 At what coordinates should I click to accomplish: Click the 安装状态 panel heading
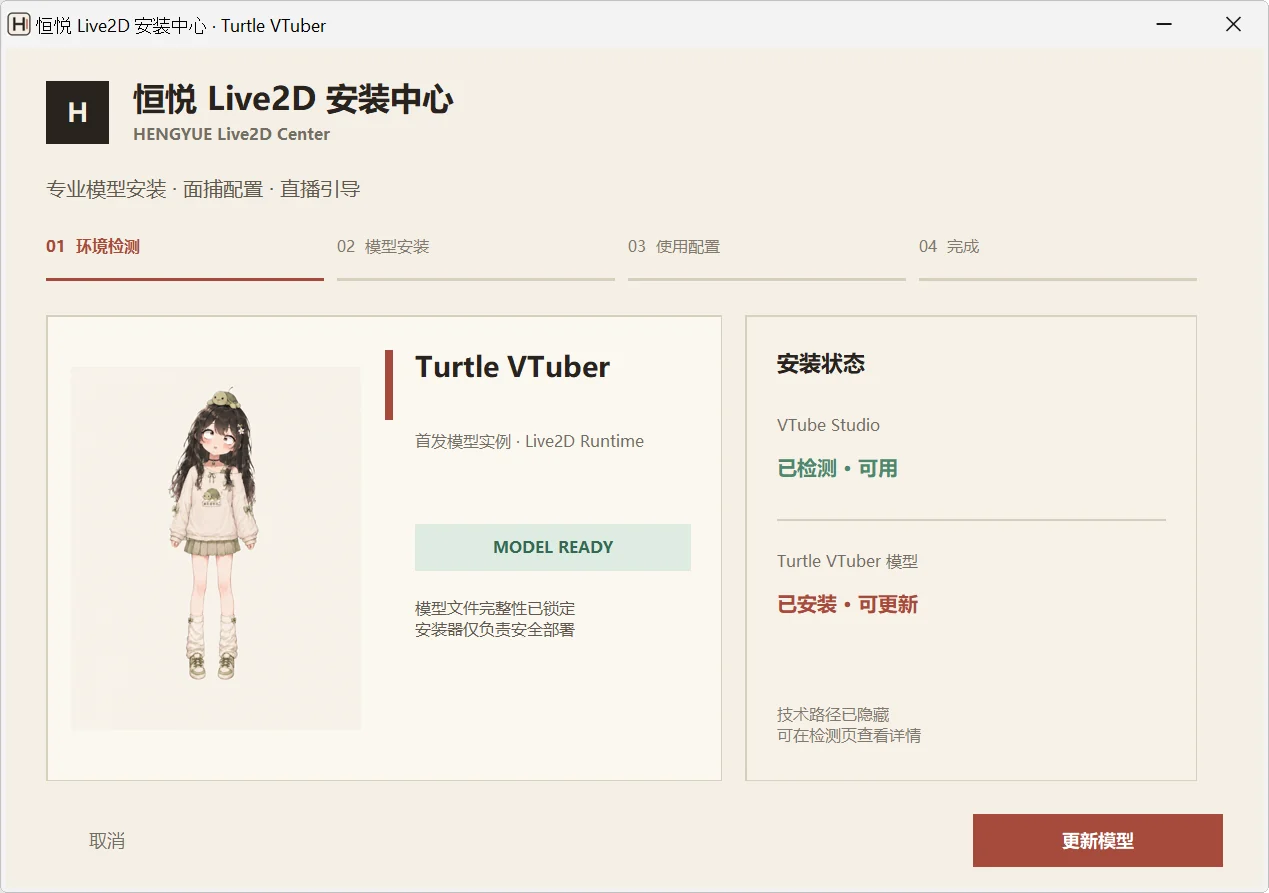point(821,364)
